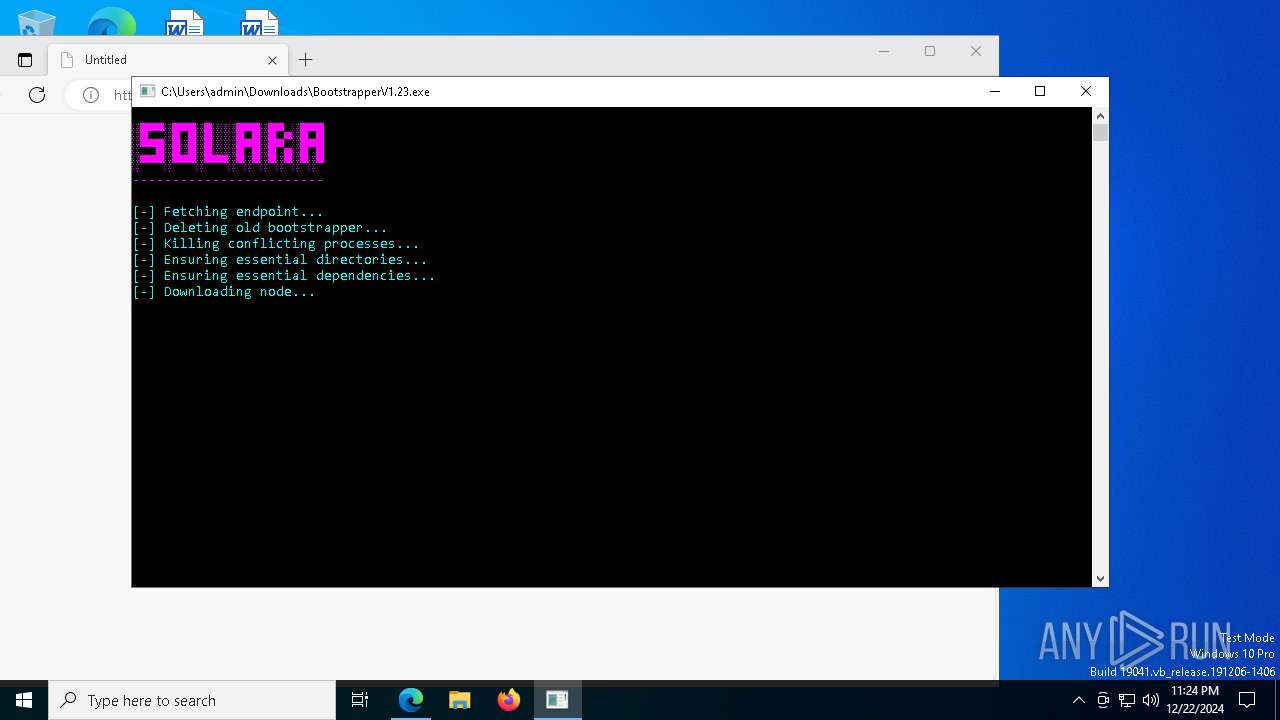Click the 'Killing conflicting processes...' line
1280x720 pixels.
tap(276, 244)
